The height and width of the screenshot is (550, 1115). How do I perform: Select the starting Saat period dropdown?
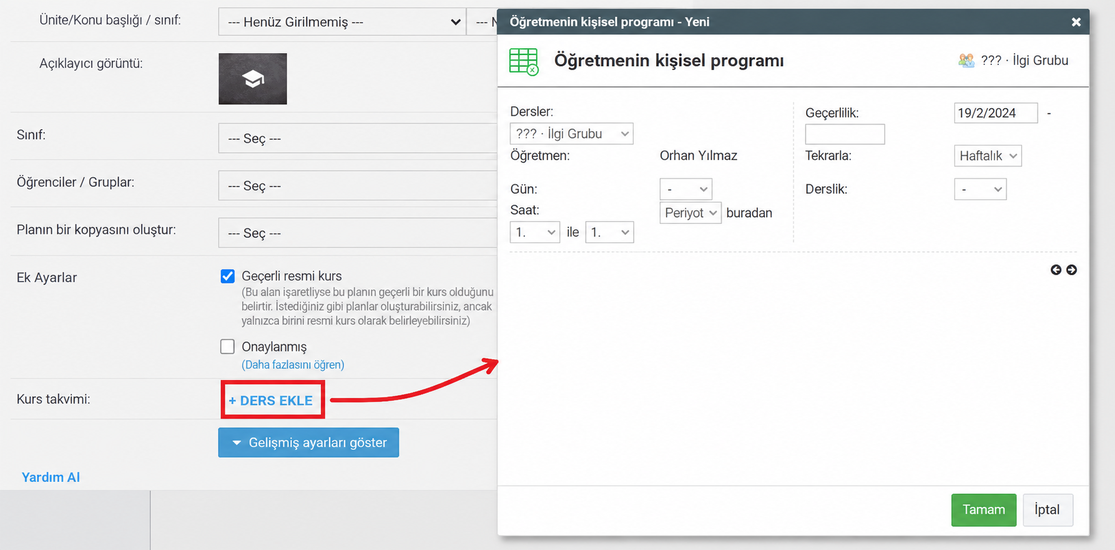(535, 233)
